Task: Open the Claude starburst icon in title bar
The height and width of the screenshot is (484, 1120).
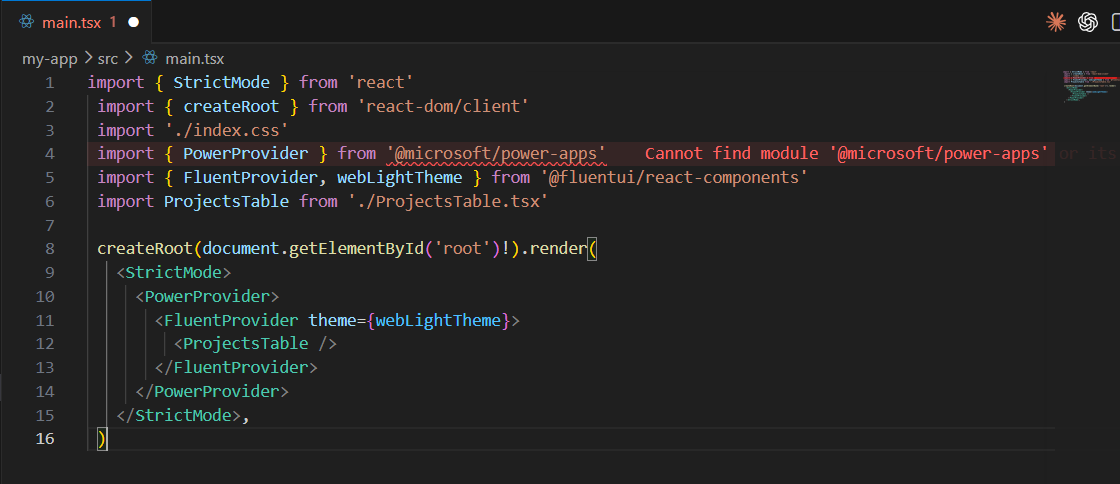Action: coord(1056,23)
